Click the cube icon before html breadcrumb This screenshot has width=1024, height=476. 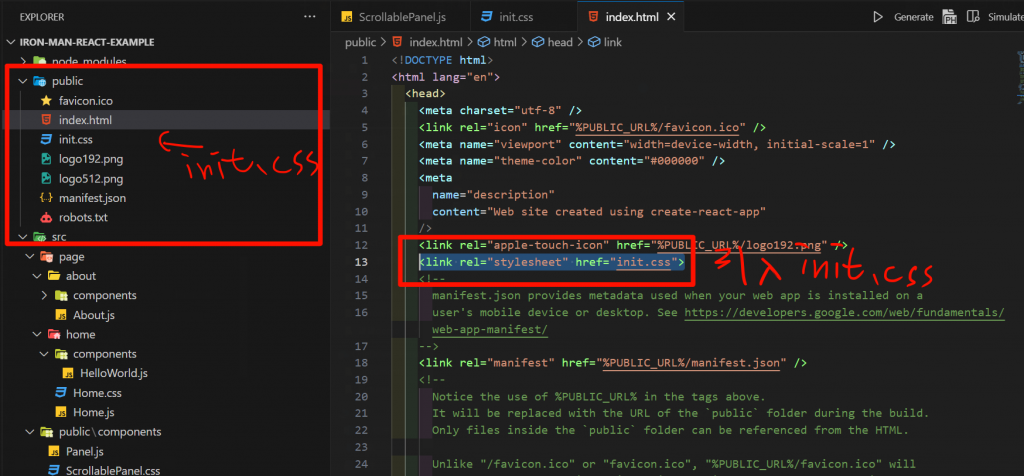[x=484, y=42]
